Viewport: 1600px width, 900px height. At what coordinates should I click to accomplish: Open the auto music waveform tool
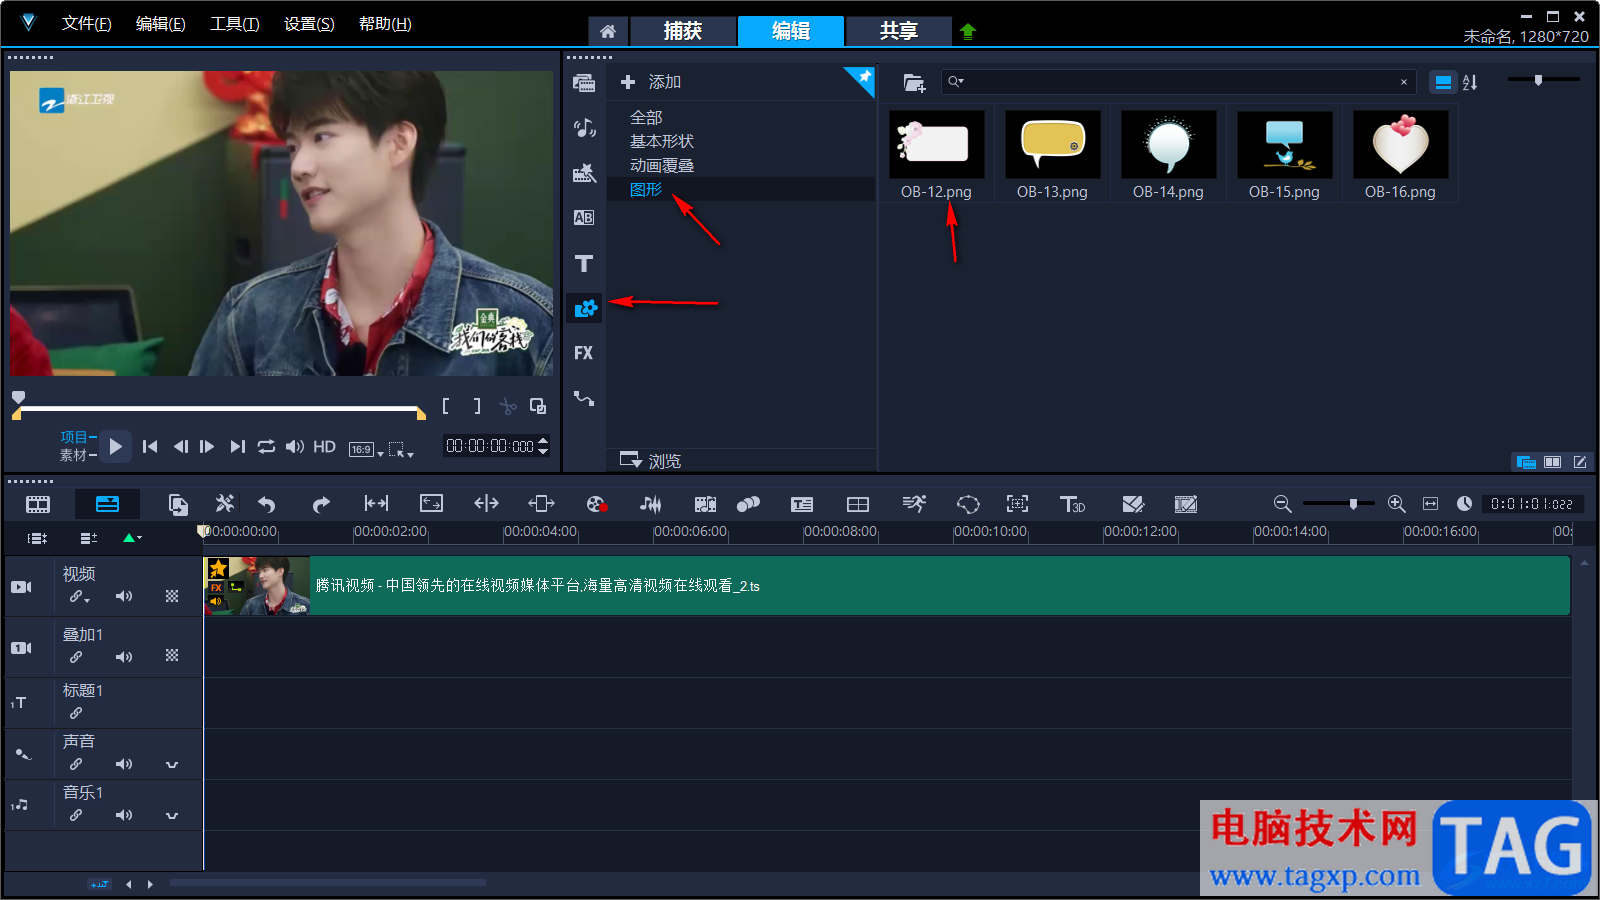click(651, 504)
